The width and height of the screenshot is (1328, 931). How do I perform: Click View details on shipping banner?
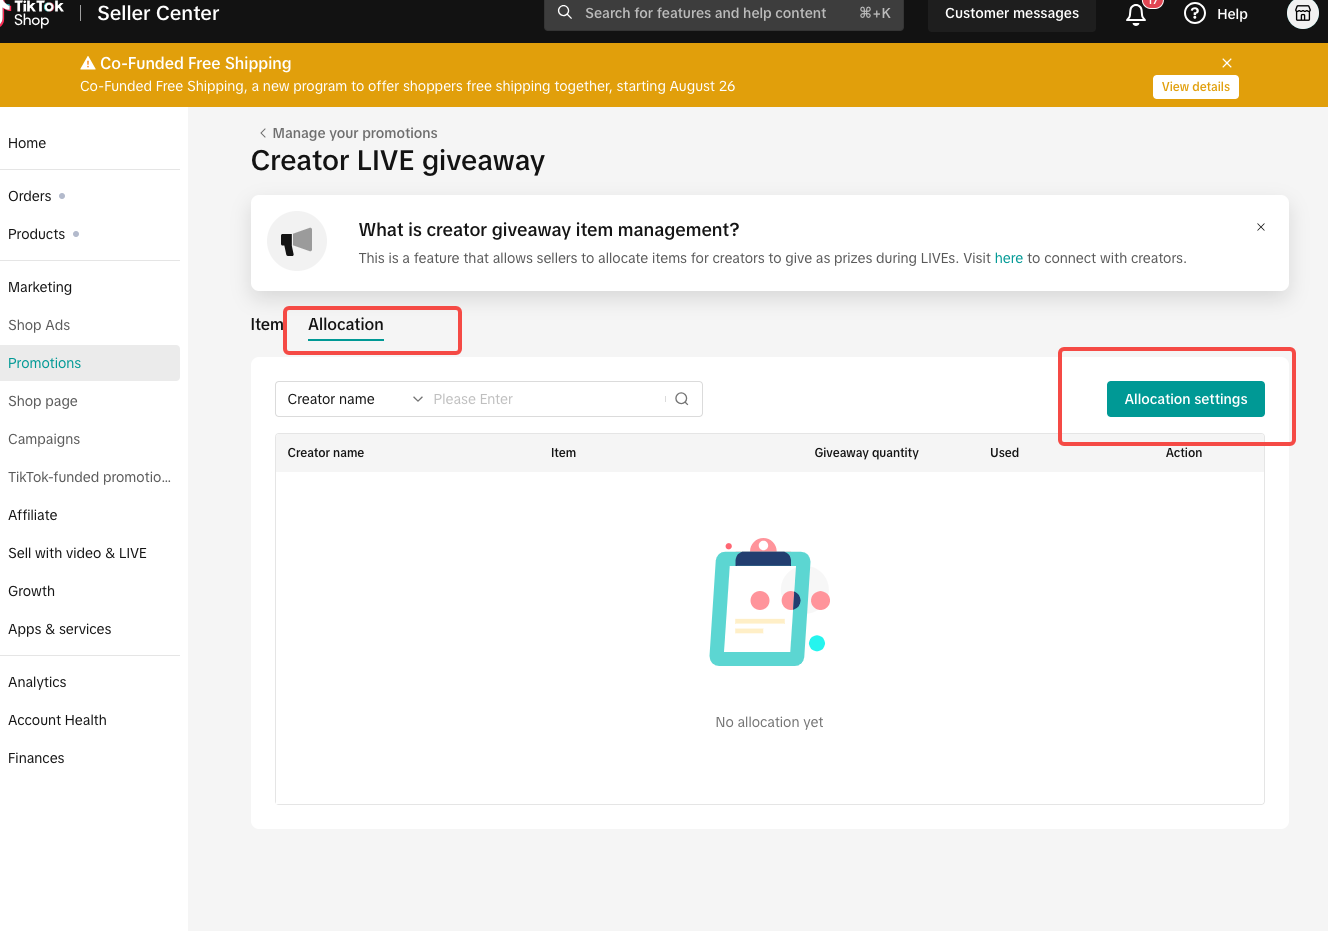pos(1195,87)
